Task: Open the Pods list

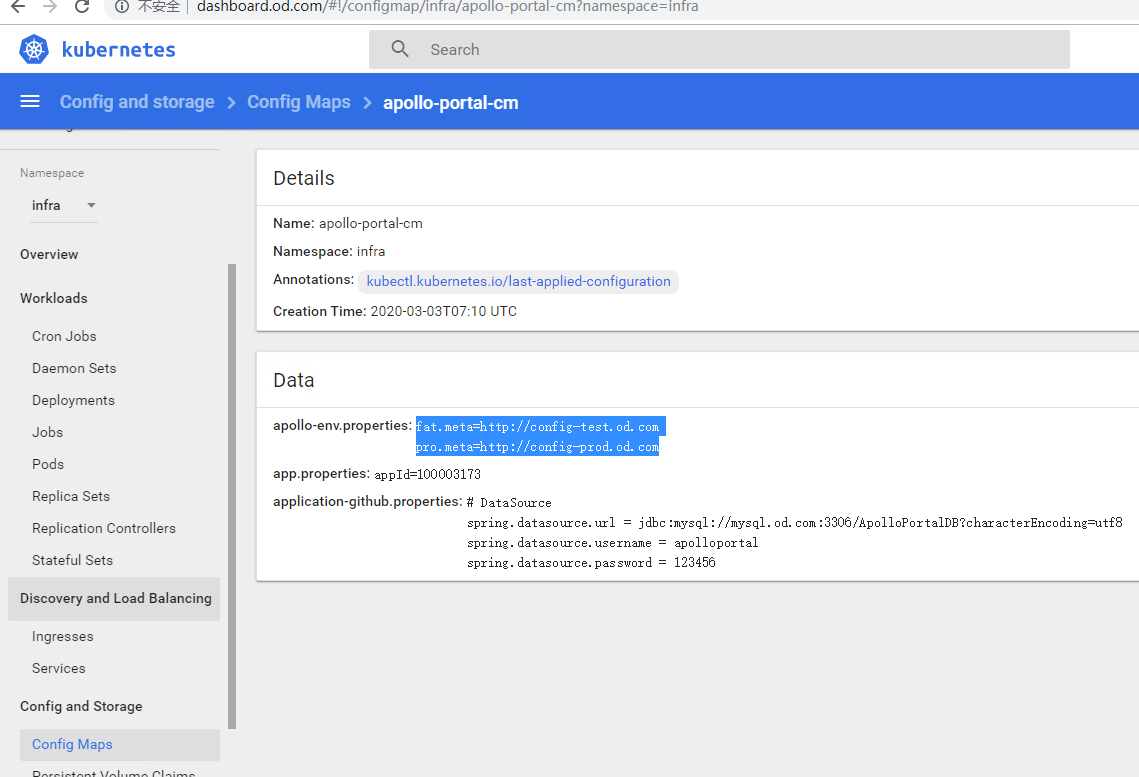Action: 48,464
